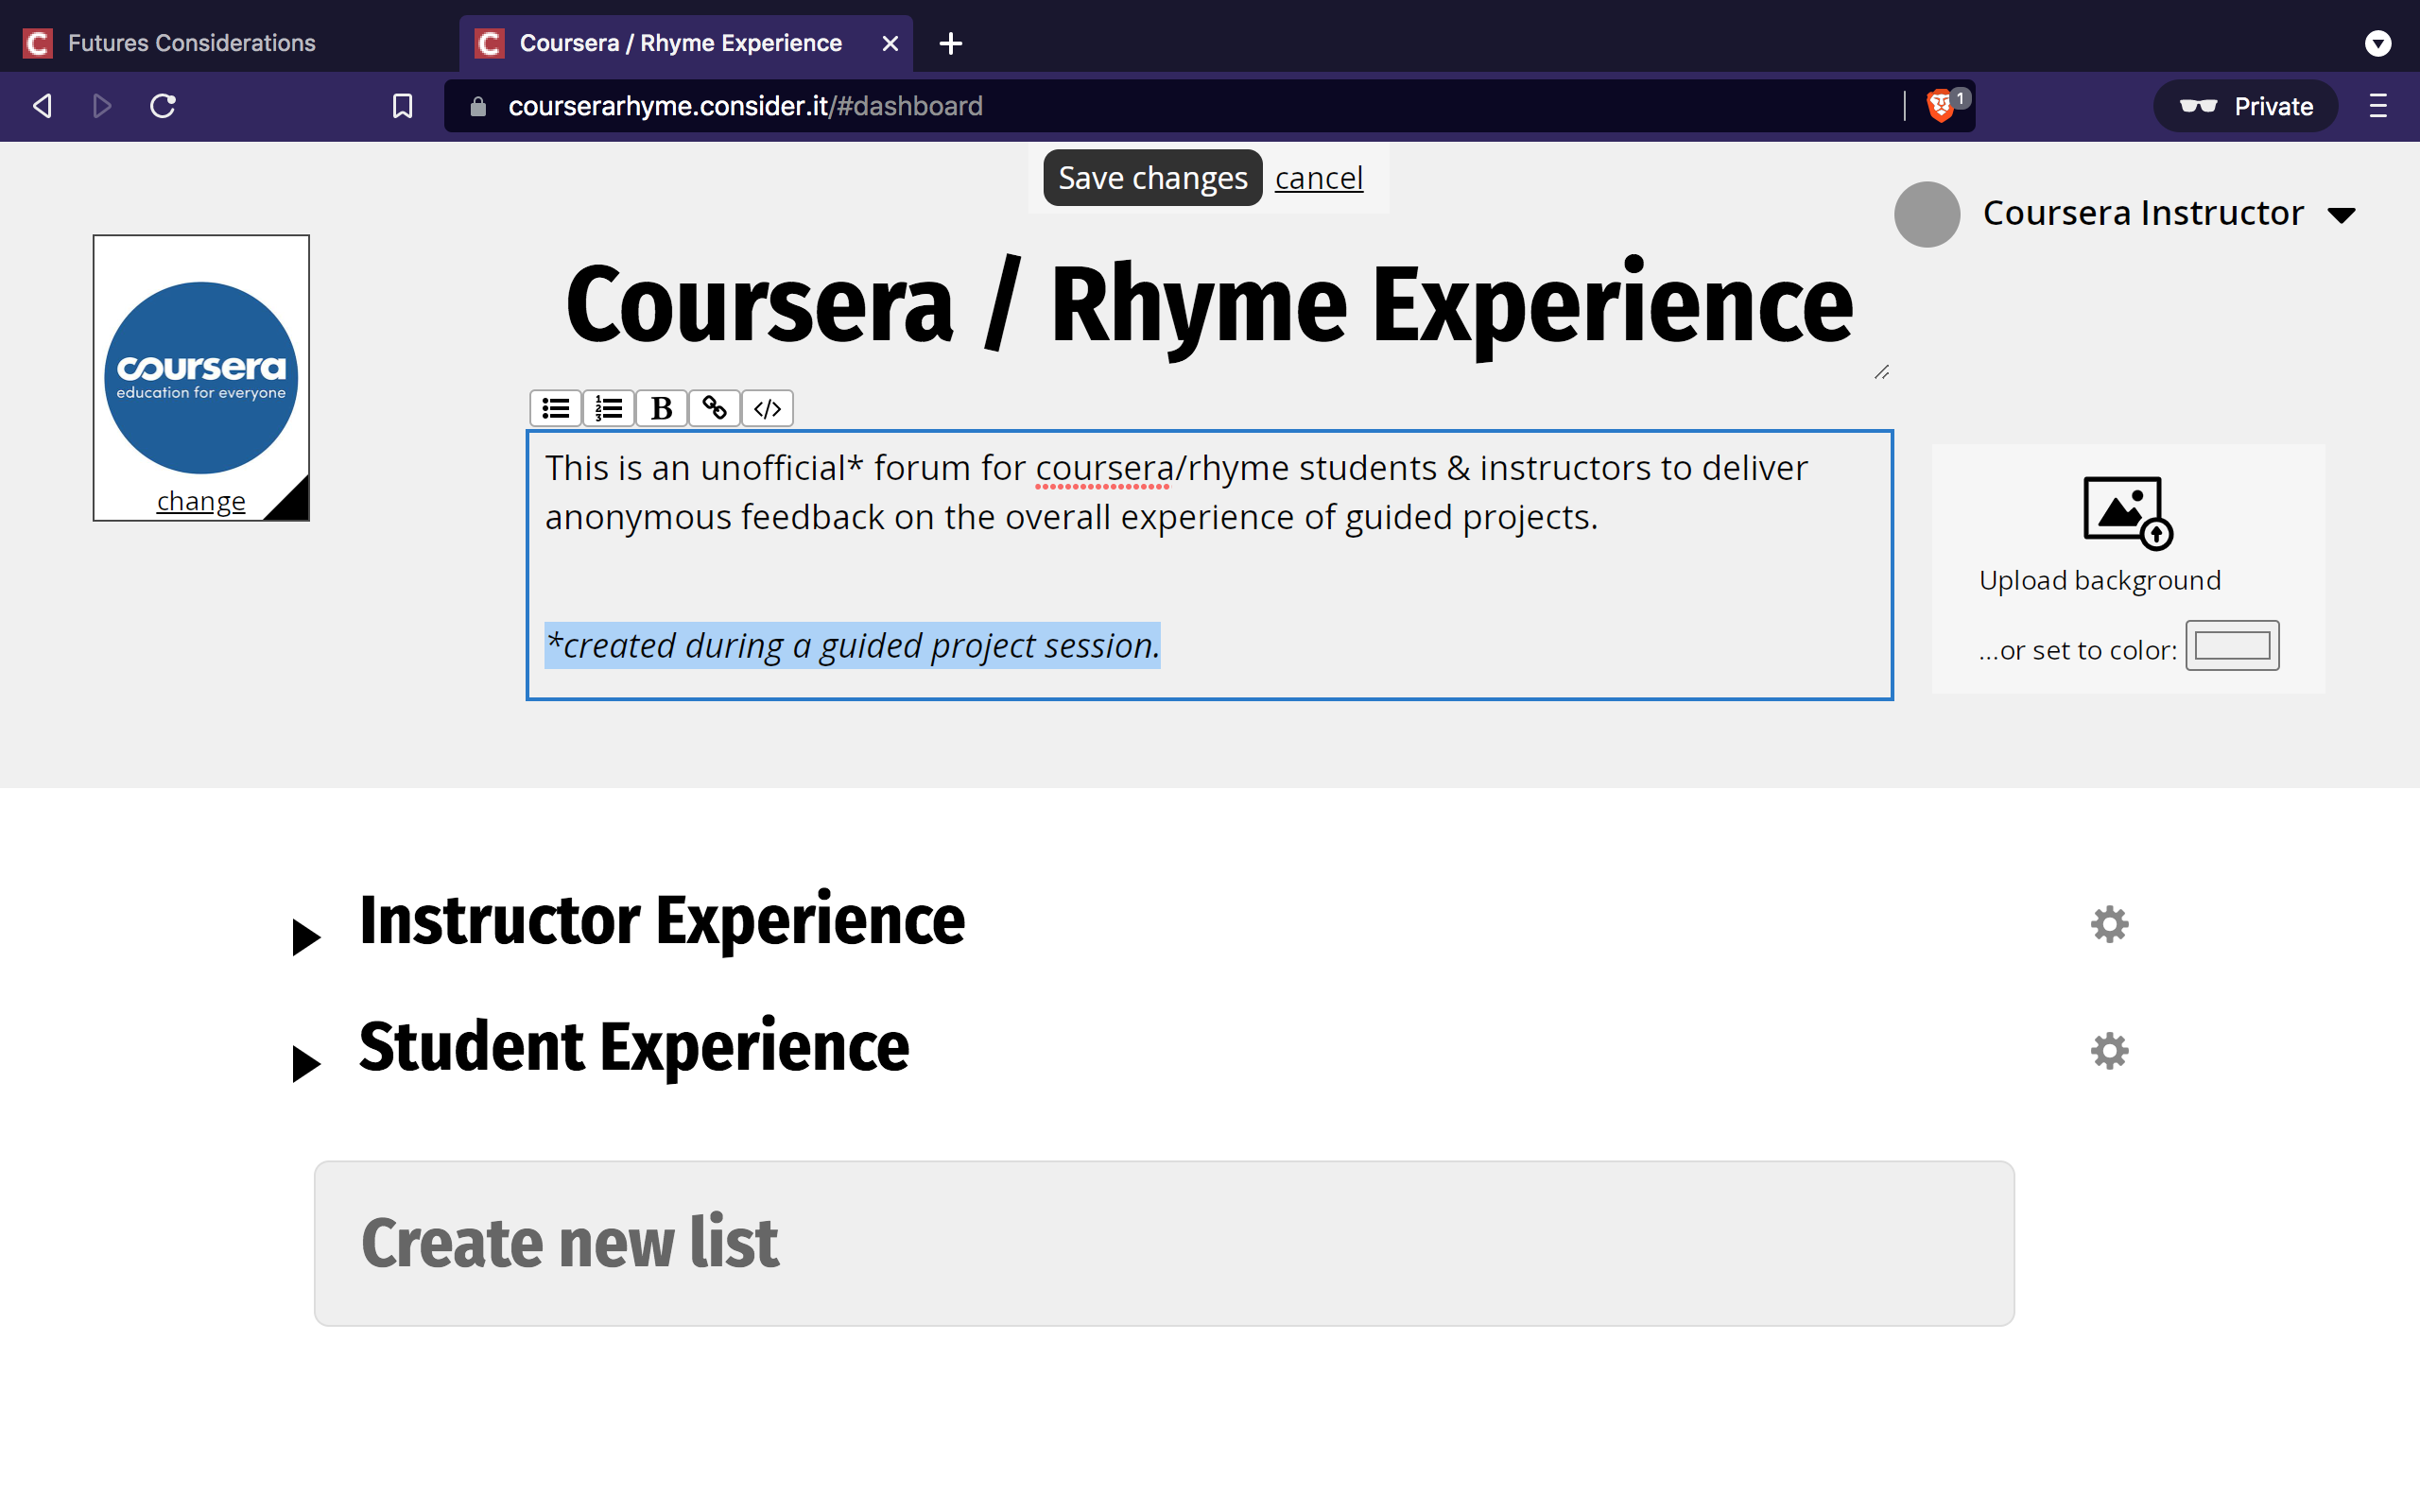Click the numbered list formatting icon
This screenshot has height=1512, width=2420.
click(x=608, y=408)
